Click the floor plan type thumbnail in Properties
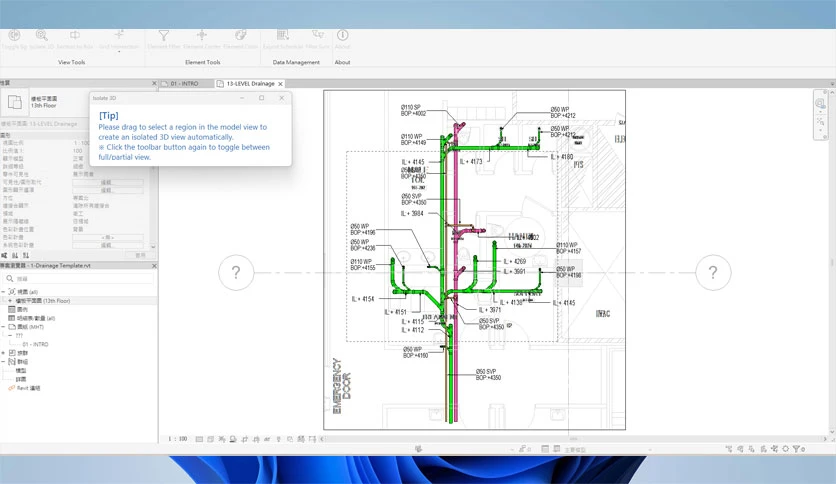Image resolution: width=836 pixels, height=484 pixels. [x=14, y=102]
